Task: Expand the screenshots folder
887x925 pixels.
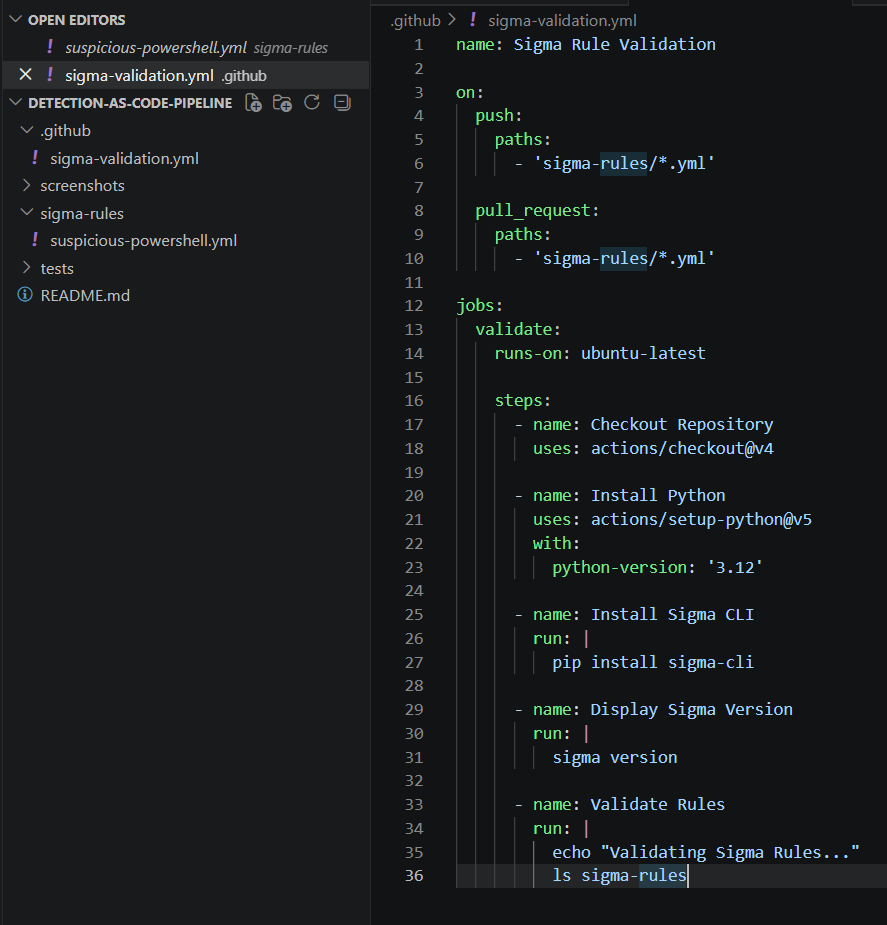Action: point(27,185)
